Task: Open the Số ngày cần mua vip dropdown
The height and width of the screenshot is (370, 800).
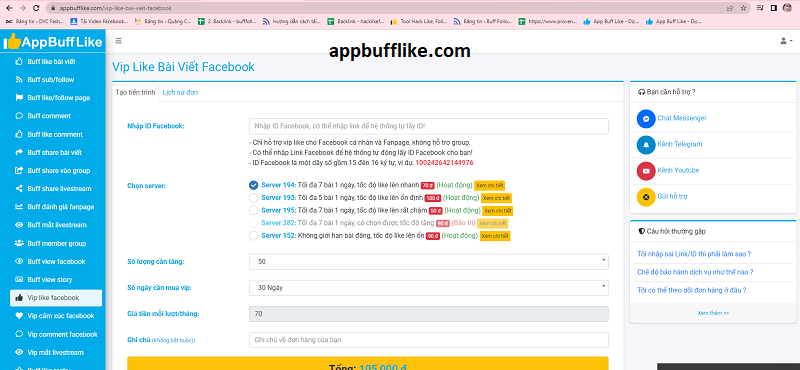Action: pyautogui.click(x=429, y=288)
